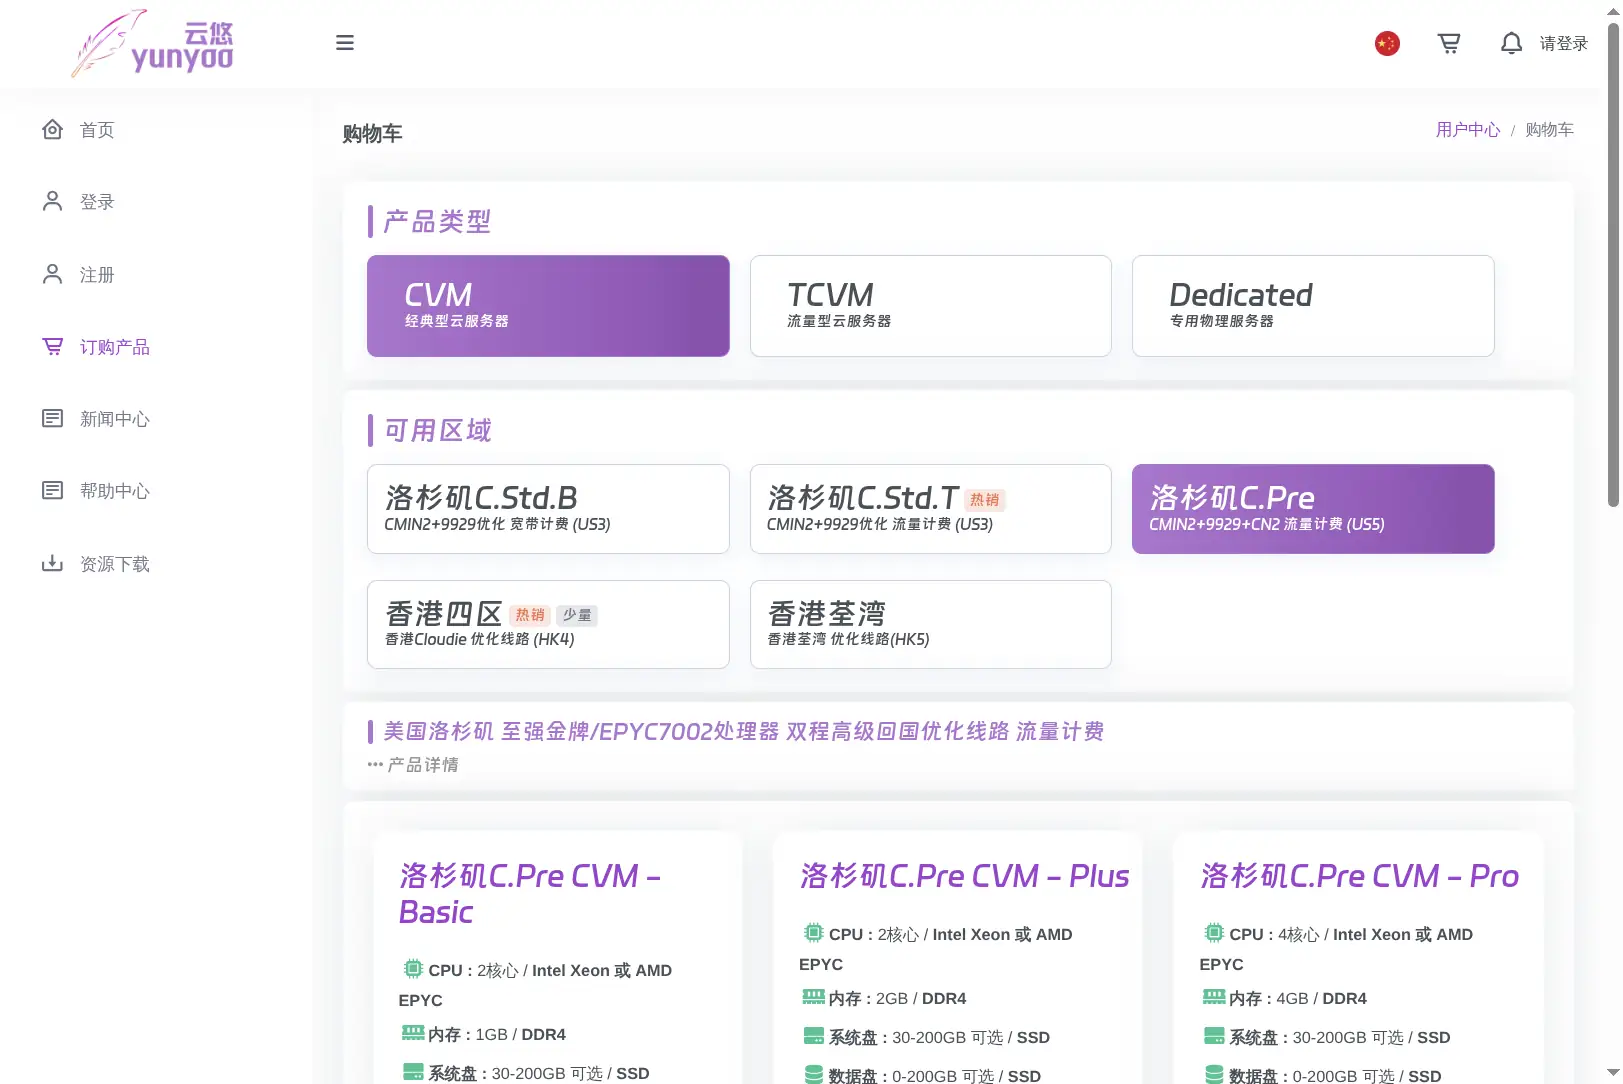
Task: Open the China flag language selector
Action: (1387, 43)
